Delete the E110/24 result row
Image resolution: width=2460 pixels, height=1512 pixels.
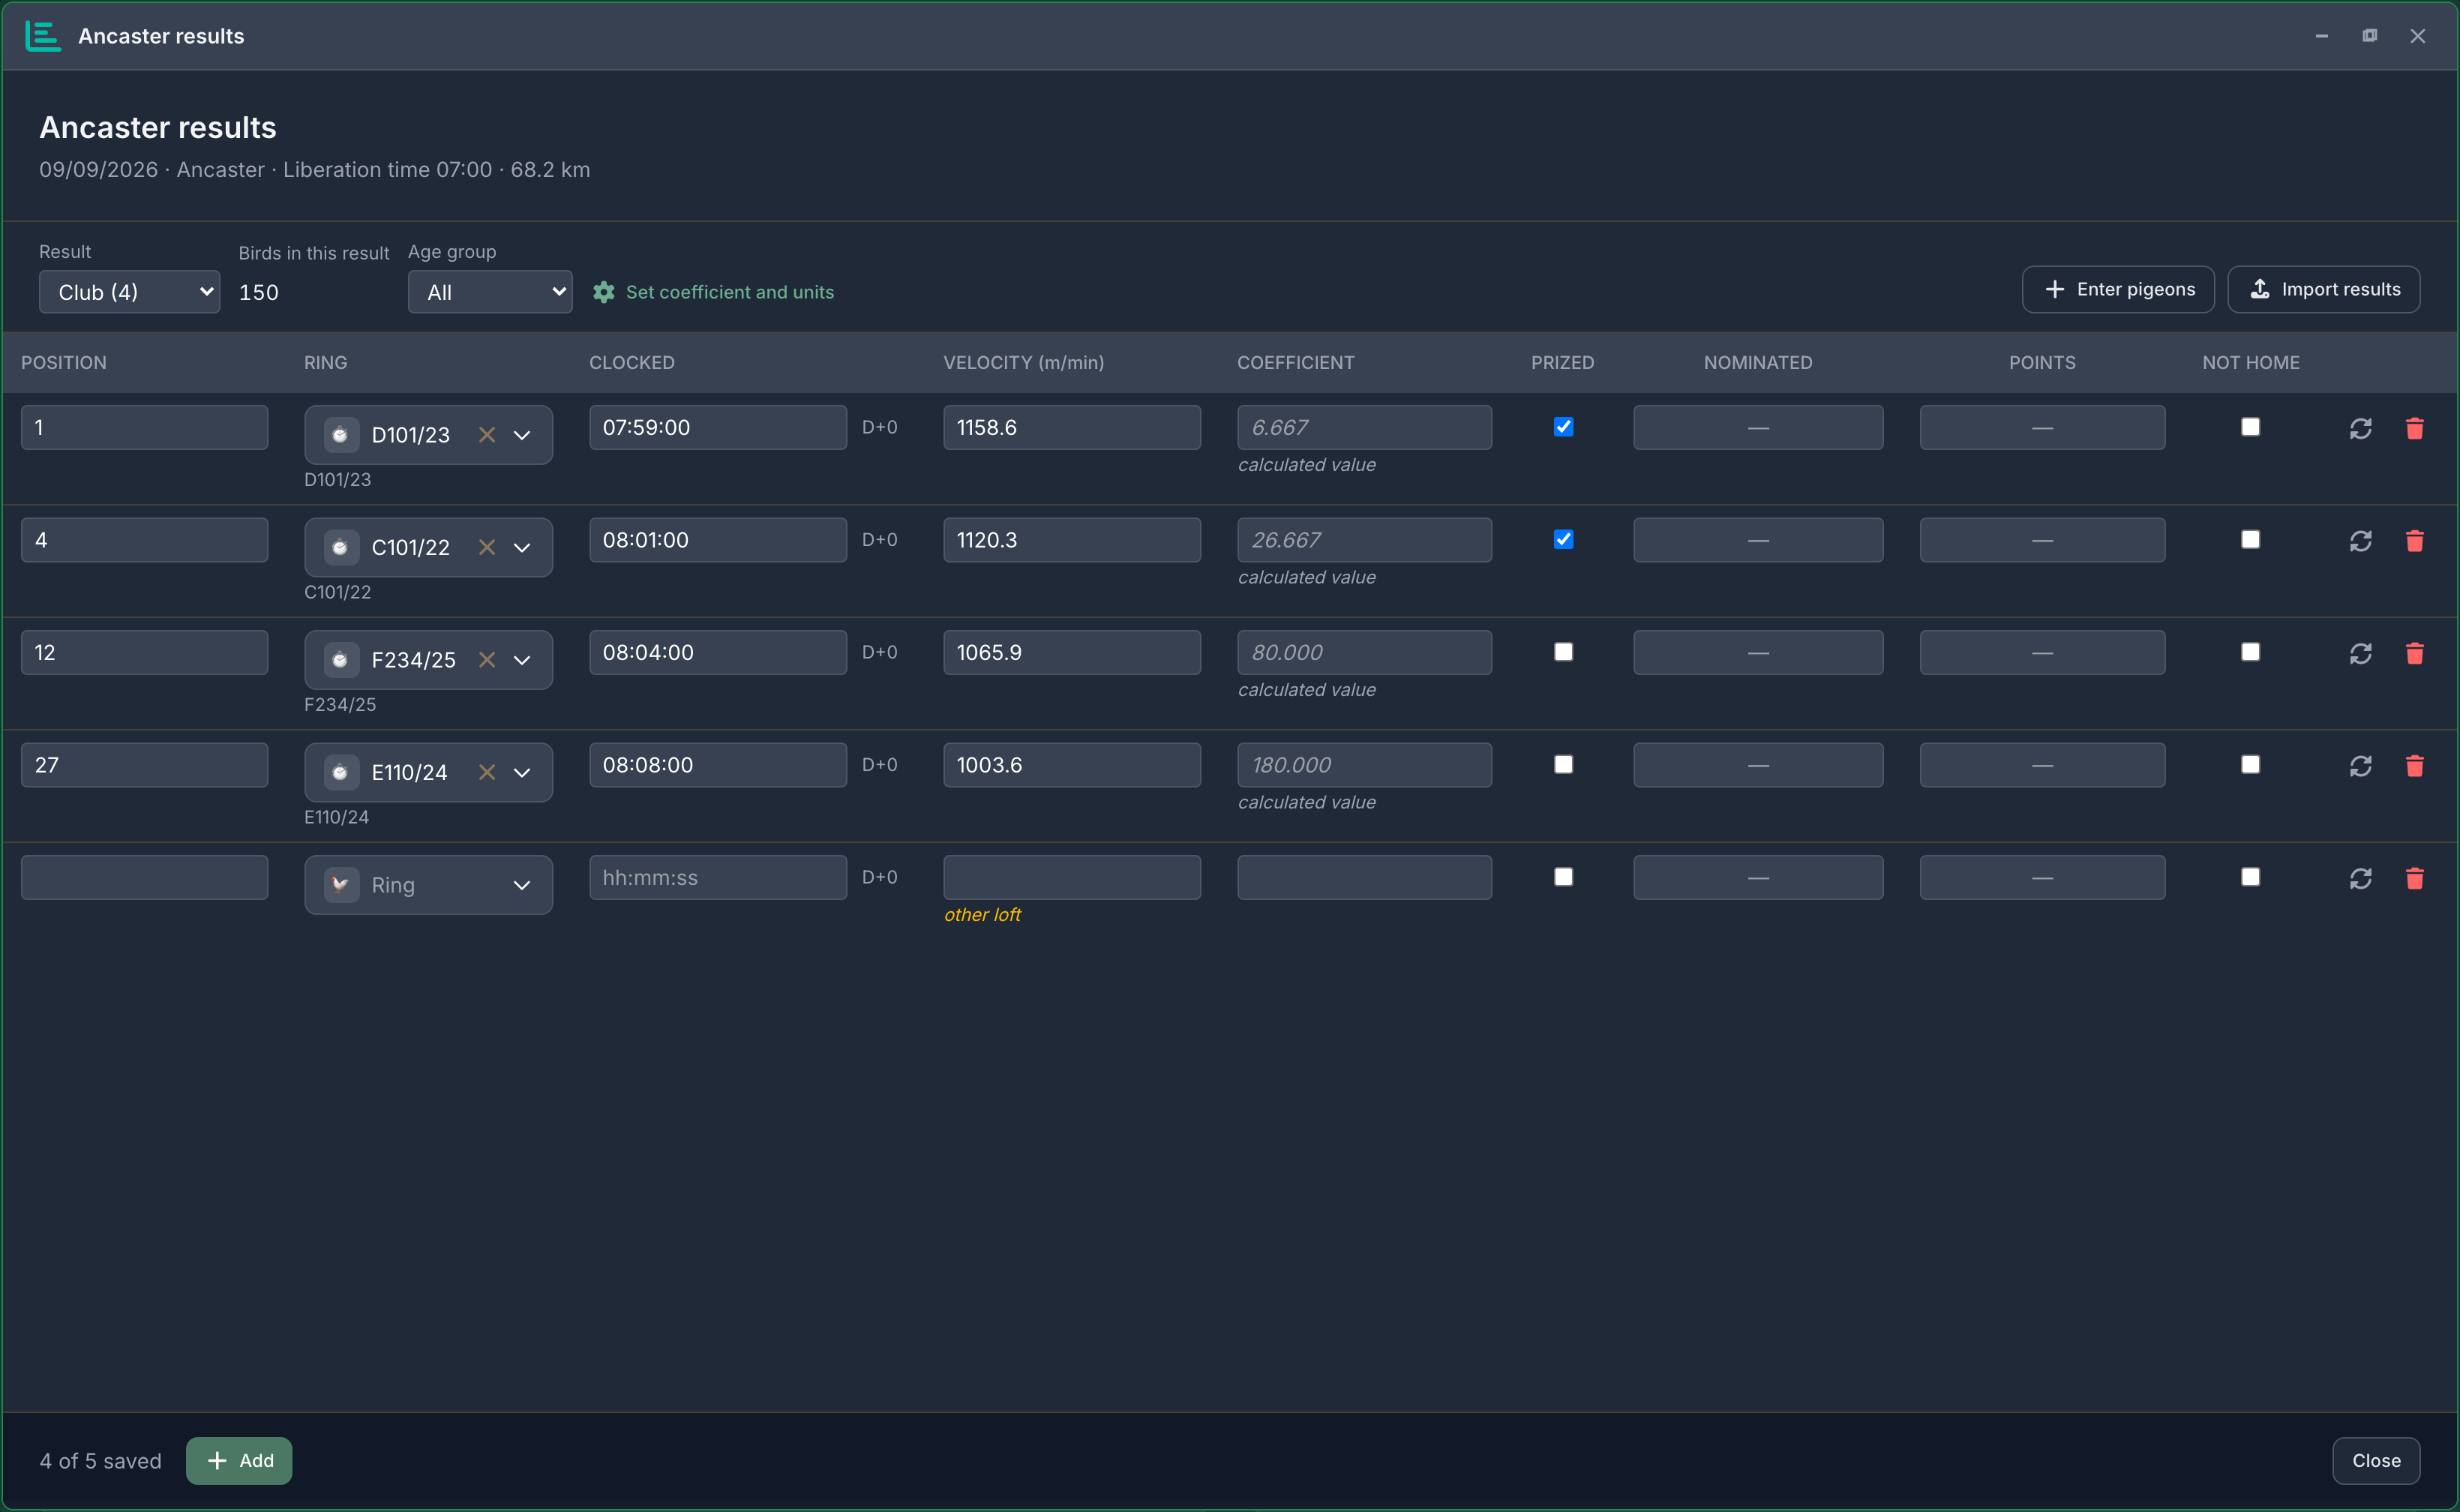(x=2414, y=766)
